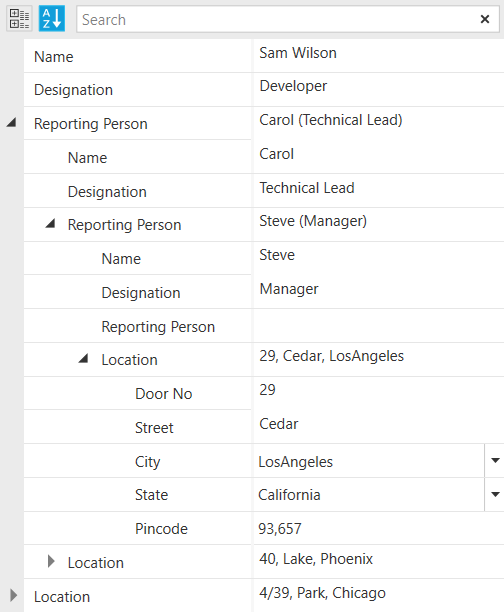
Task: Toggle alphabetical A-Z sort button
Action: (x=52, y=19)
